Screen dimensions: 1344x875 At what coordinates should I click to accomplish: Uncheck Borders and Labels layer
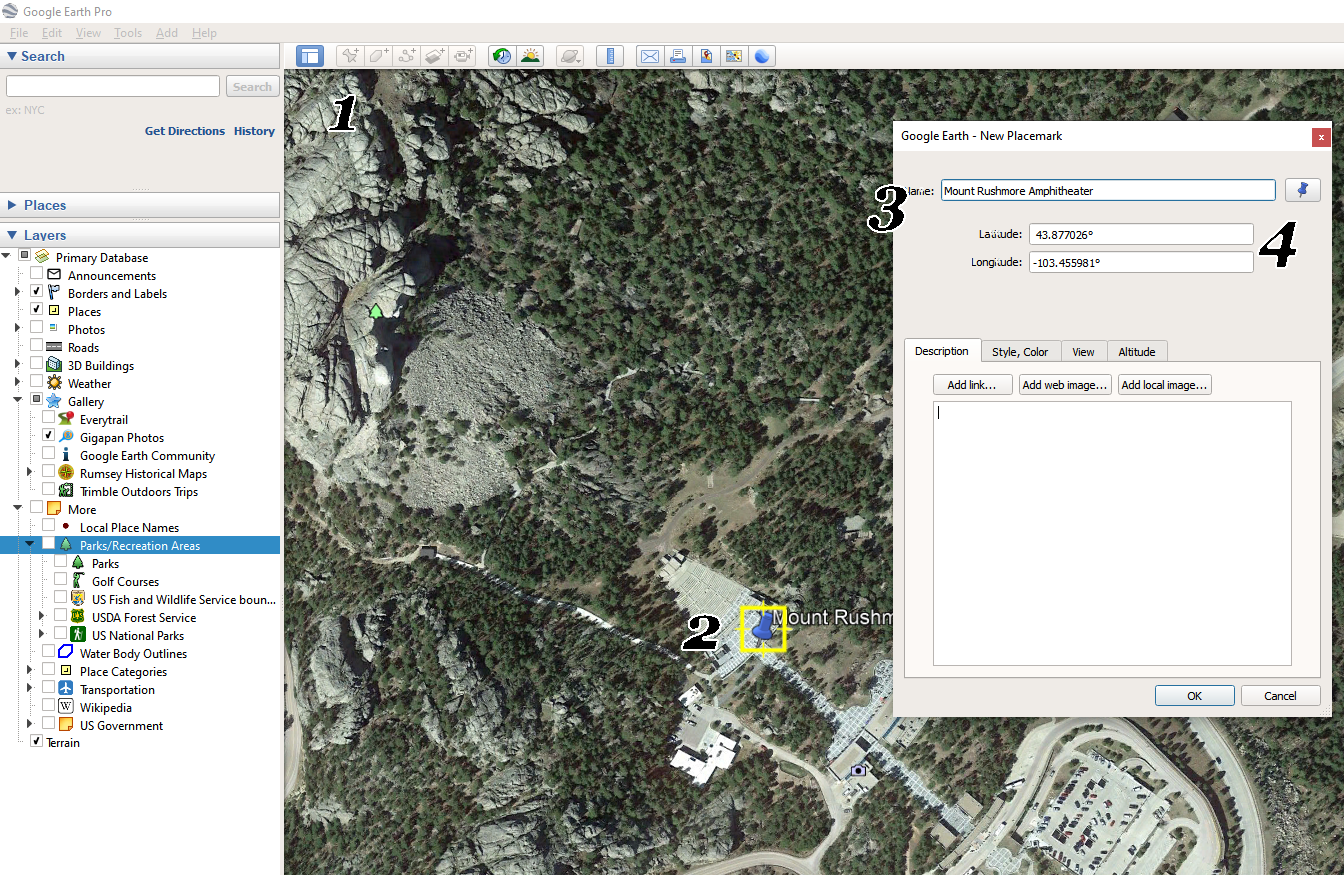(36, 293)
